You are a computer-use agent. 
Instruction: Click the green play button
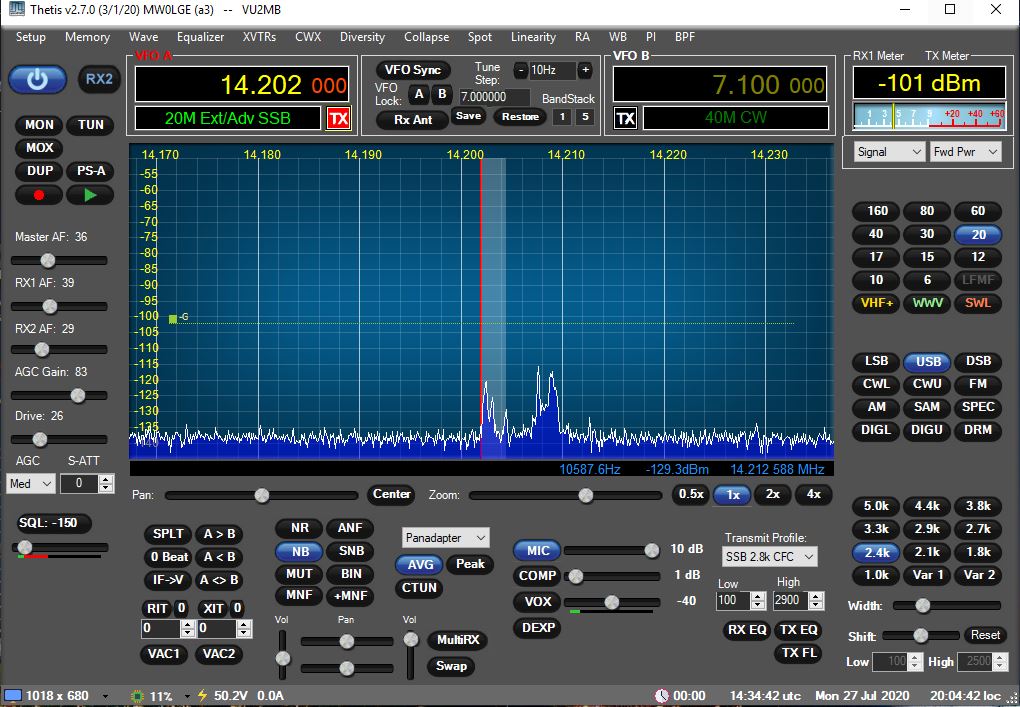tap(90, 194)
